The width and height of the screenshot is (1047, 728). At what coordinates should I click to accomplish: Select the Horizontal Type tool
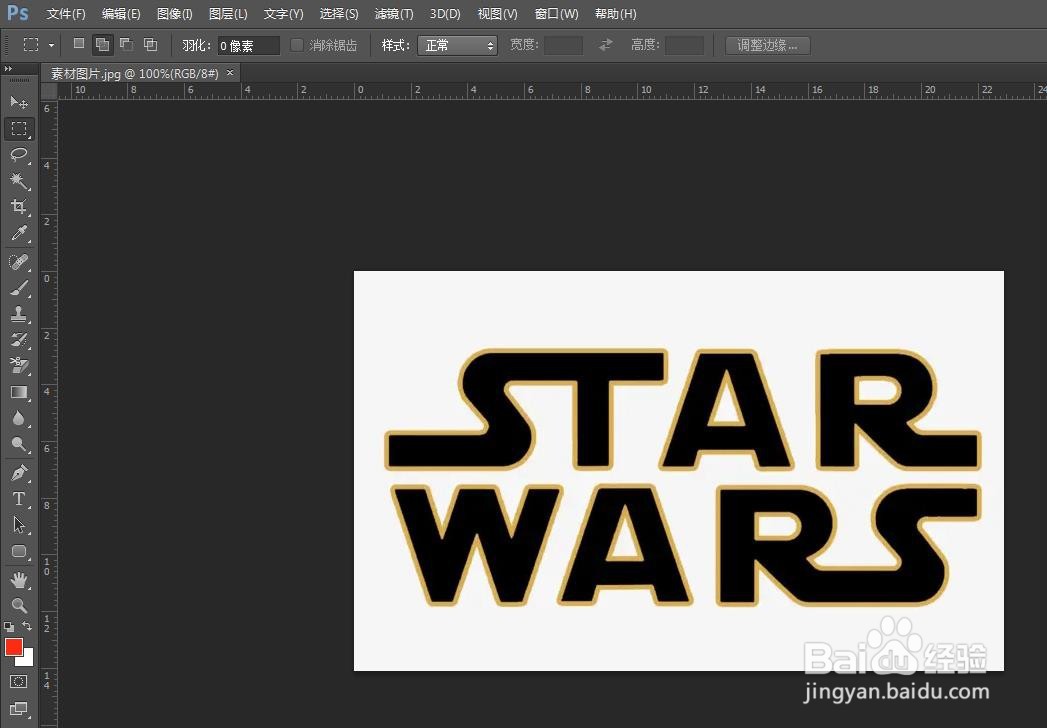pos(19,499)
